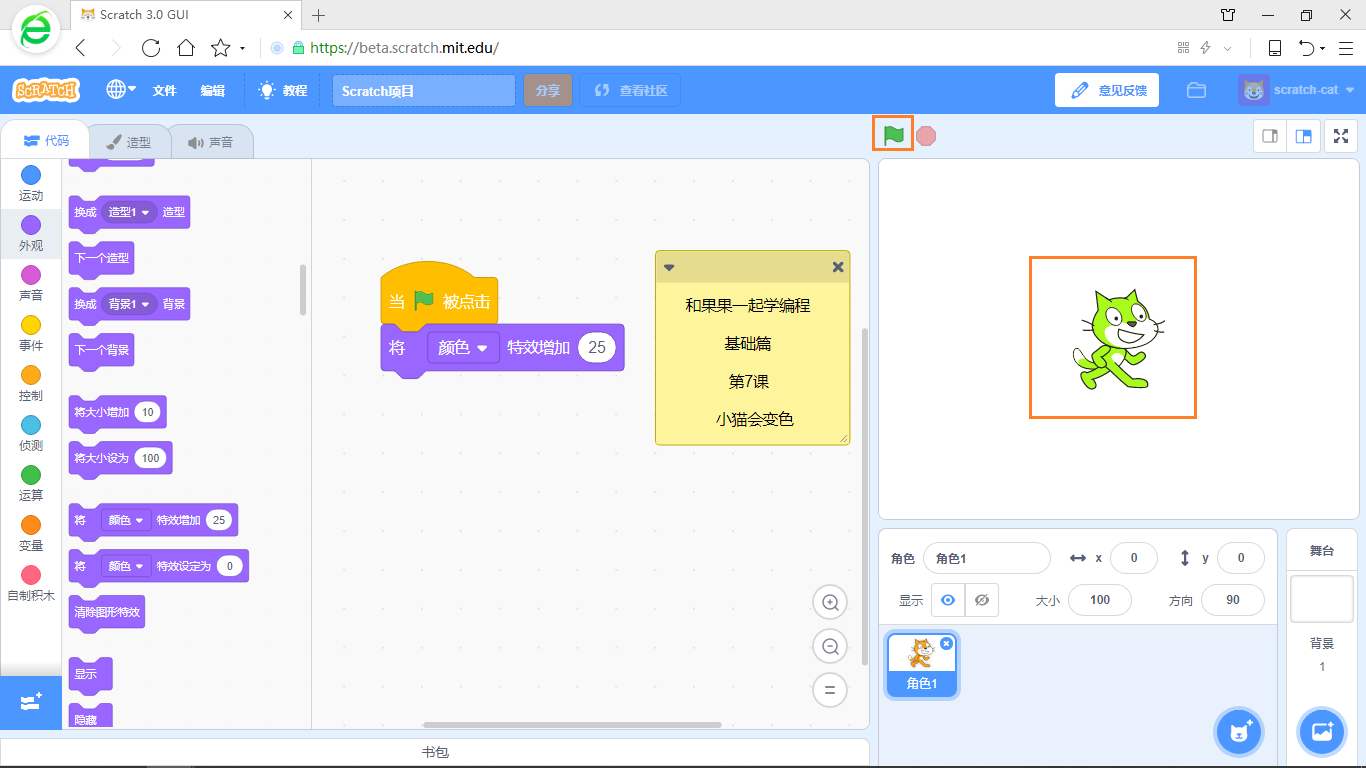The image size is (1366, 768).
Task: Show the sprite with eye button
Action: click(x=948, y=600)
